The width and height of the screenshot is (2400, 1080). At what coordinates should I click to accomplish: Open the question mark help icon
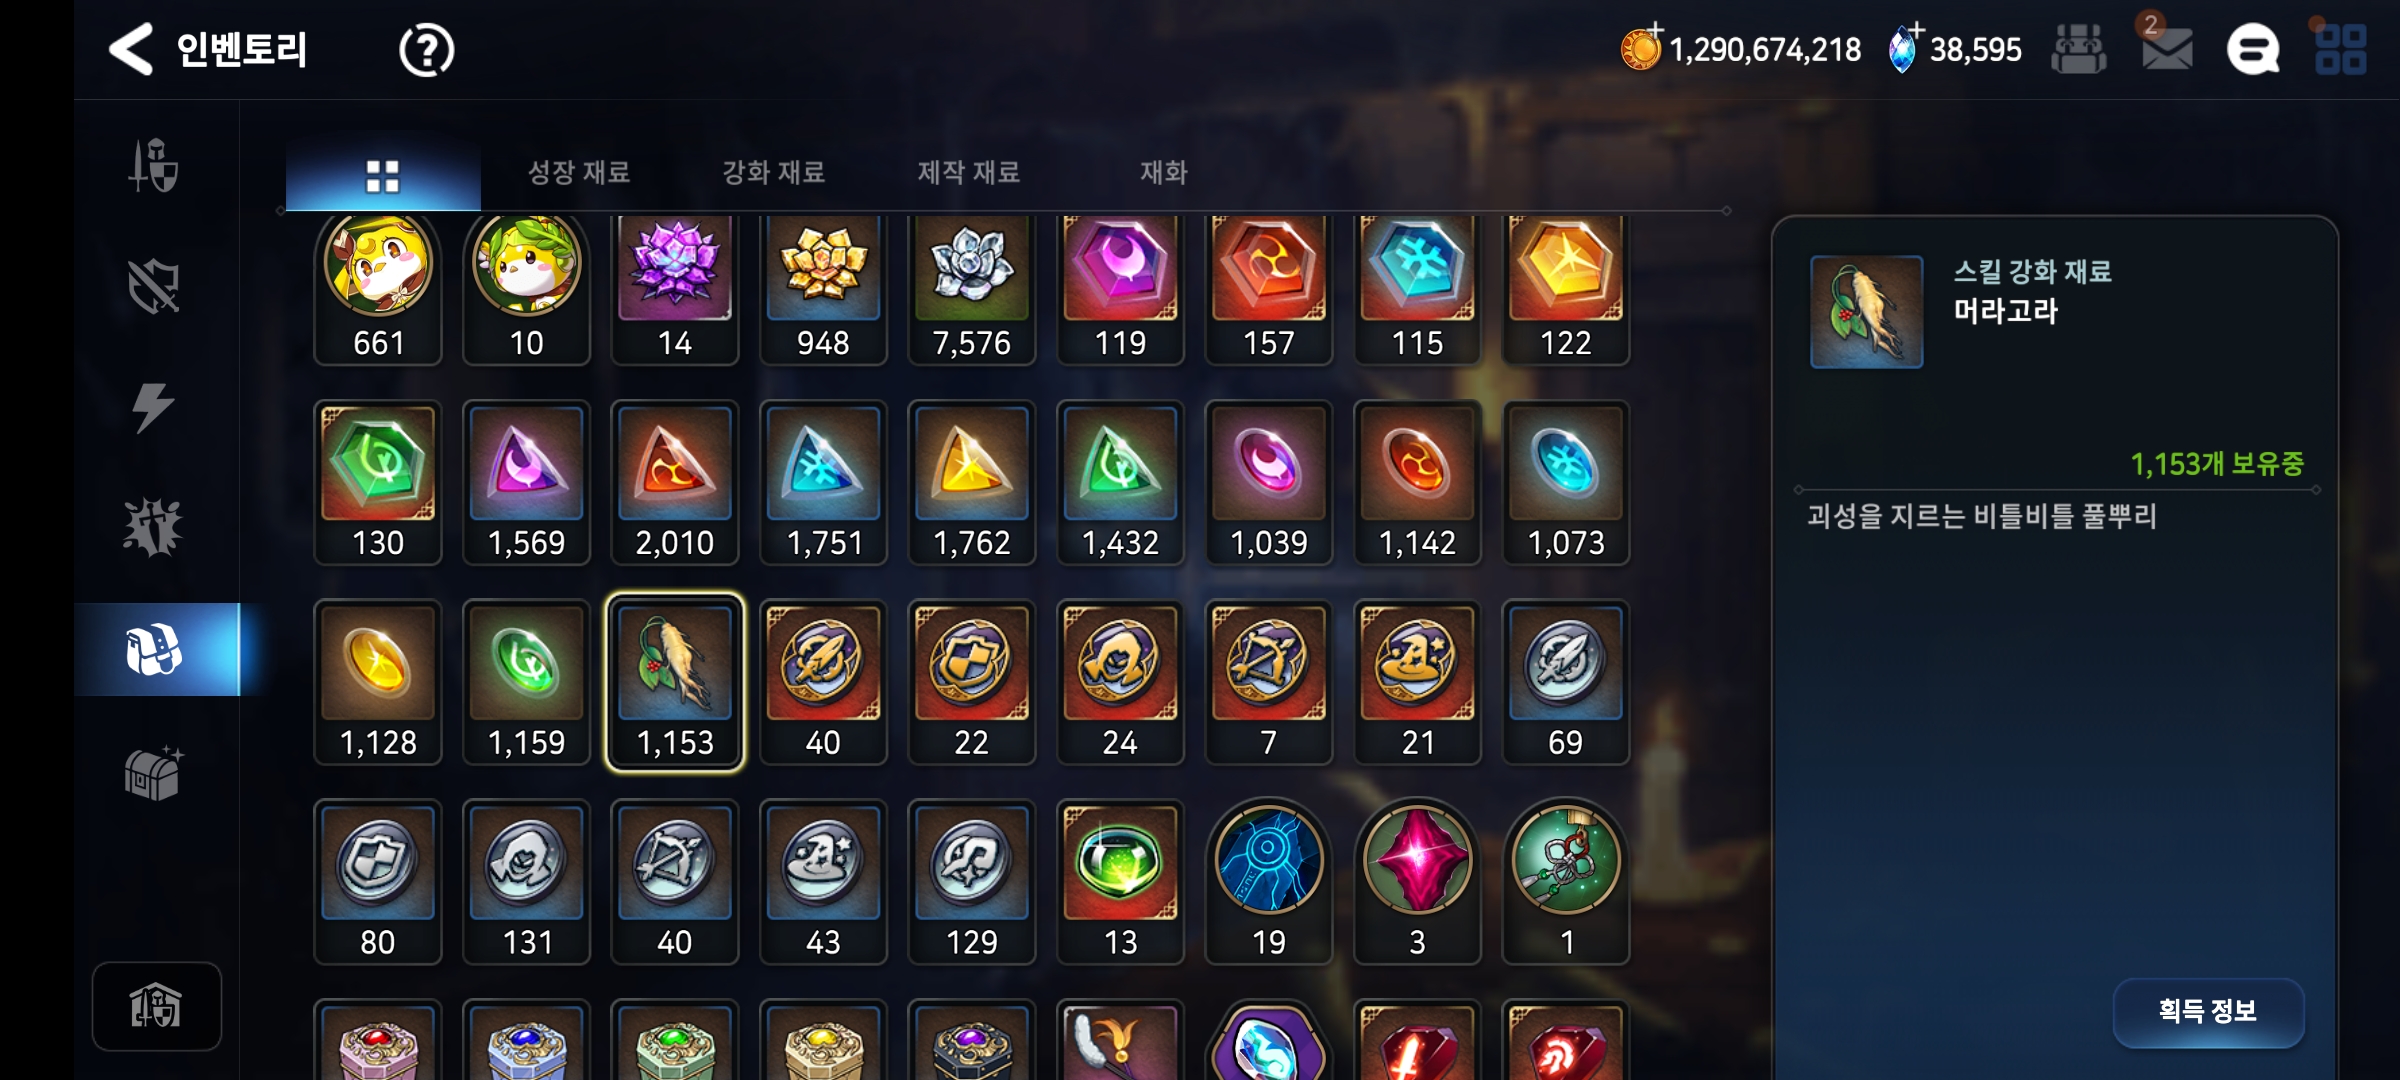(x=426, y=49)
